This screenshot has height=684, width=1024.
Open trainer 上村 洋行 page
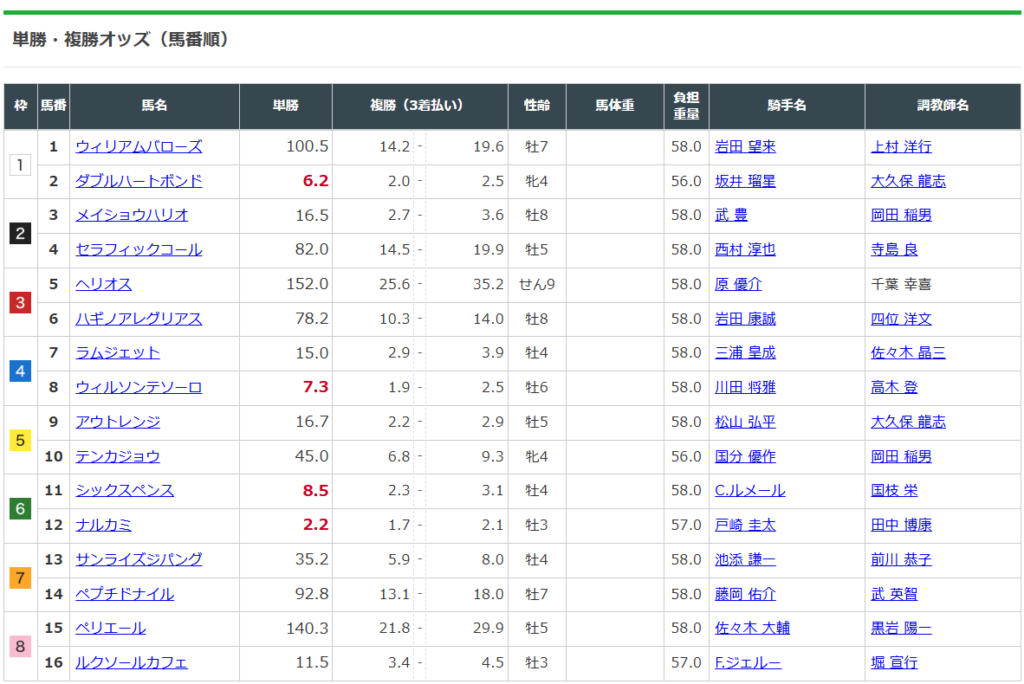click(x=901, y=147)
